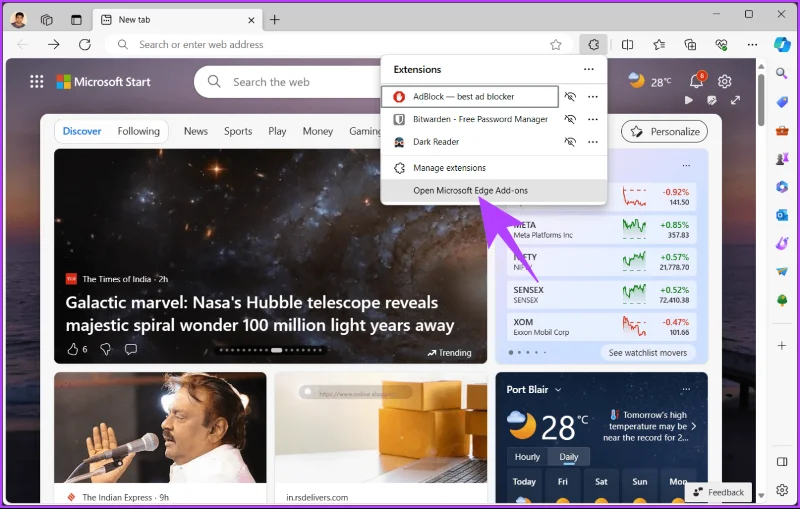Screen dimensions: 800x509
Task: Open the Settings and more ellipsis menu
Action: pos(752,45)
